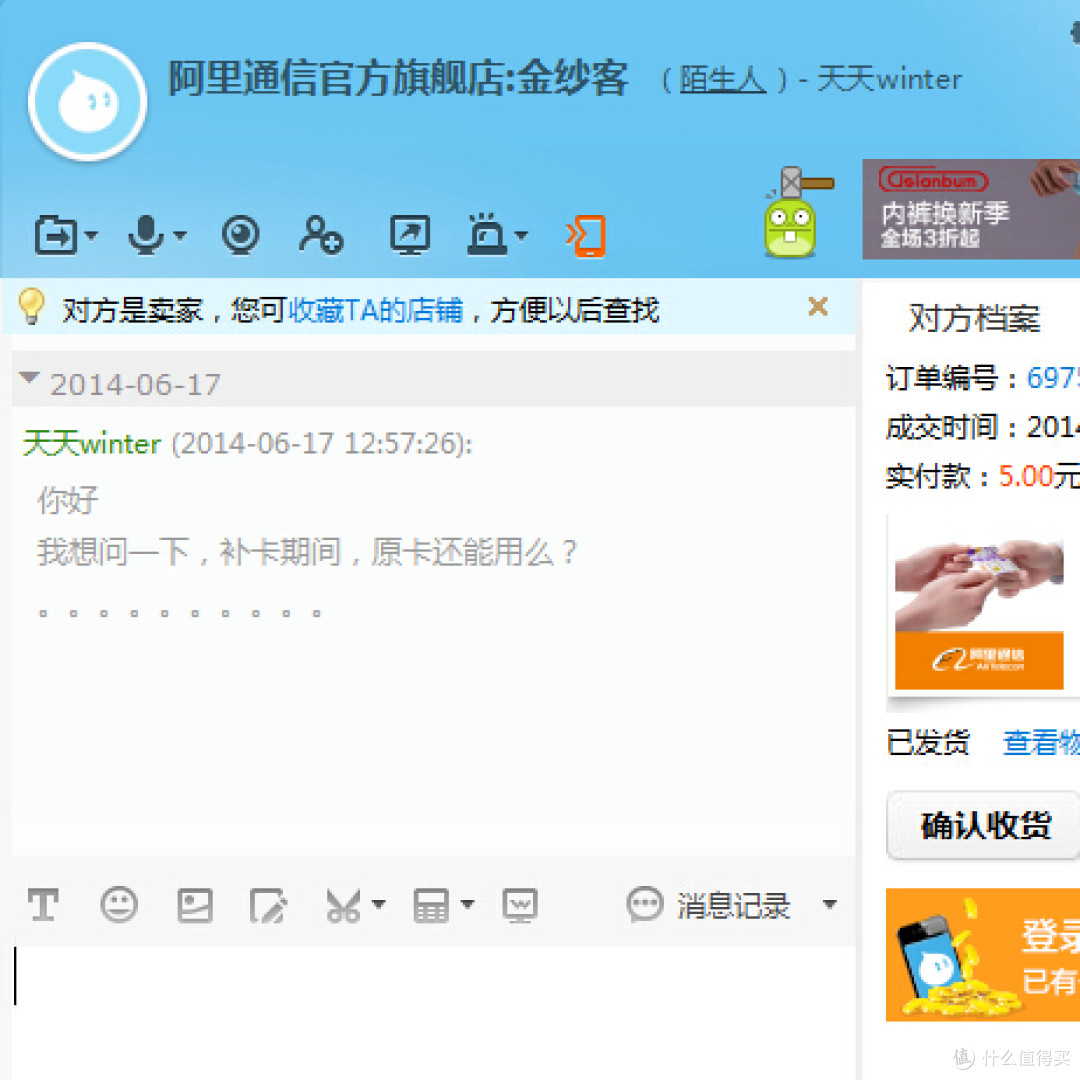This screenshot has width=1080, height=1080.
Task: Click the remote assistance screen icon
Action: point(411,234)
